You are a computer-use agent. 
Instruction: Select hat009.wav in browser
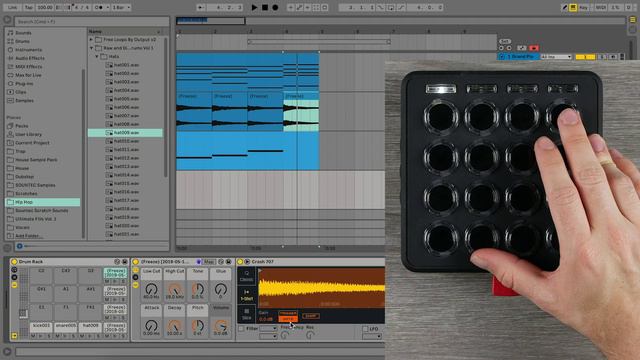point(125,133)
